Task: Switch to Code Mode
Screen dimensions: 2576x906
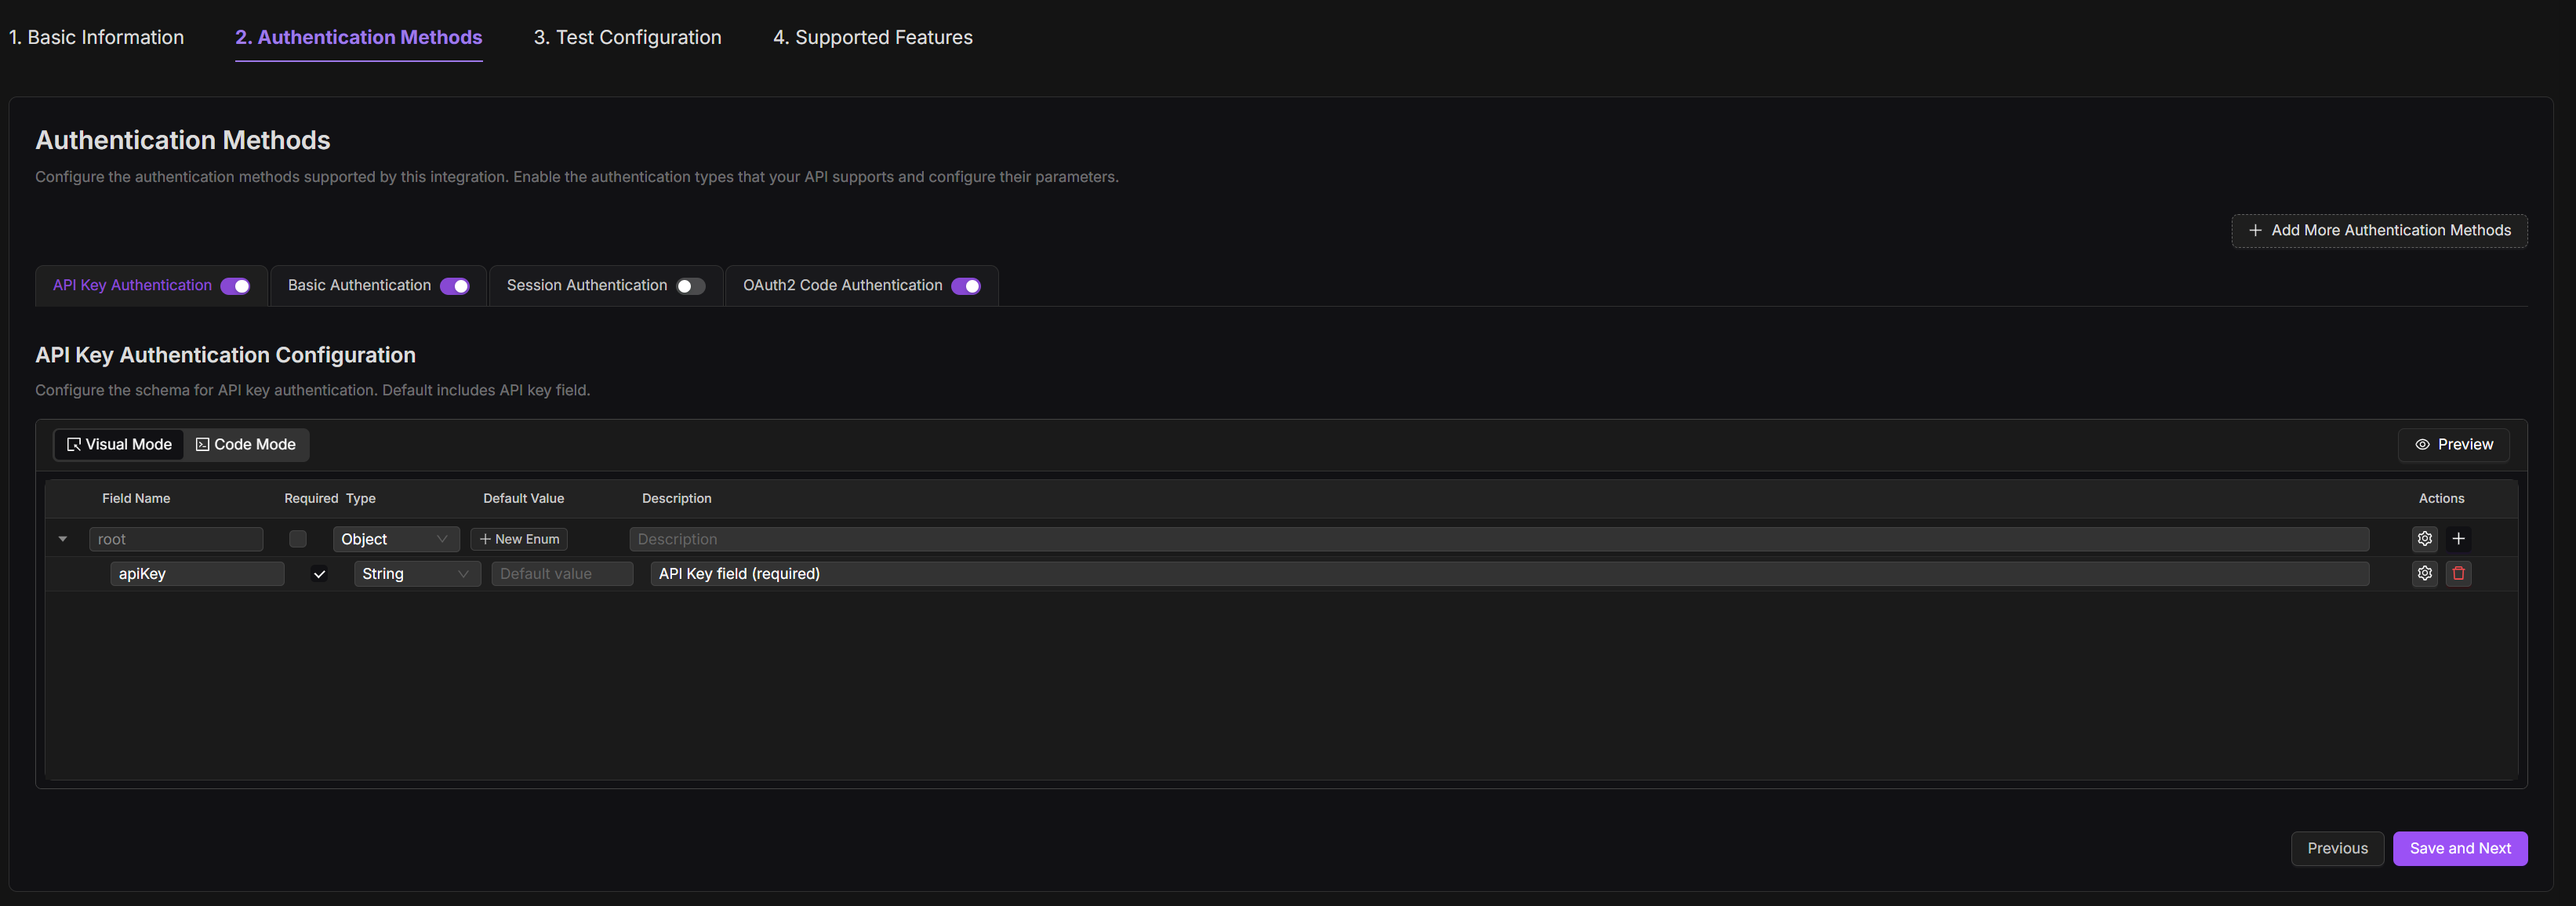Action: click(x=246, y=445)
